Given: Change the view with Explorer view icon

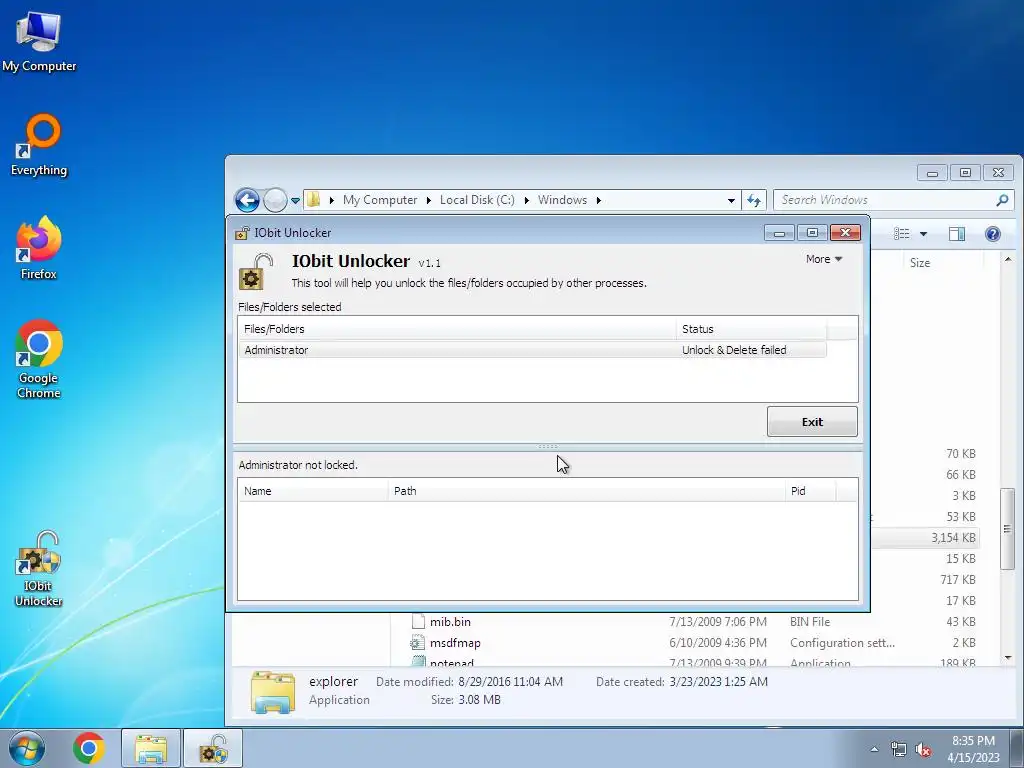Looking at the screenshot, I should pyautogui.click(x=902, y=234).
